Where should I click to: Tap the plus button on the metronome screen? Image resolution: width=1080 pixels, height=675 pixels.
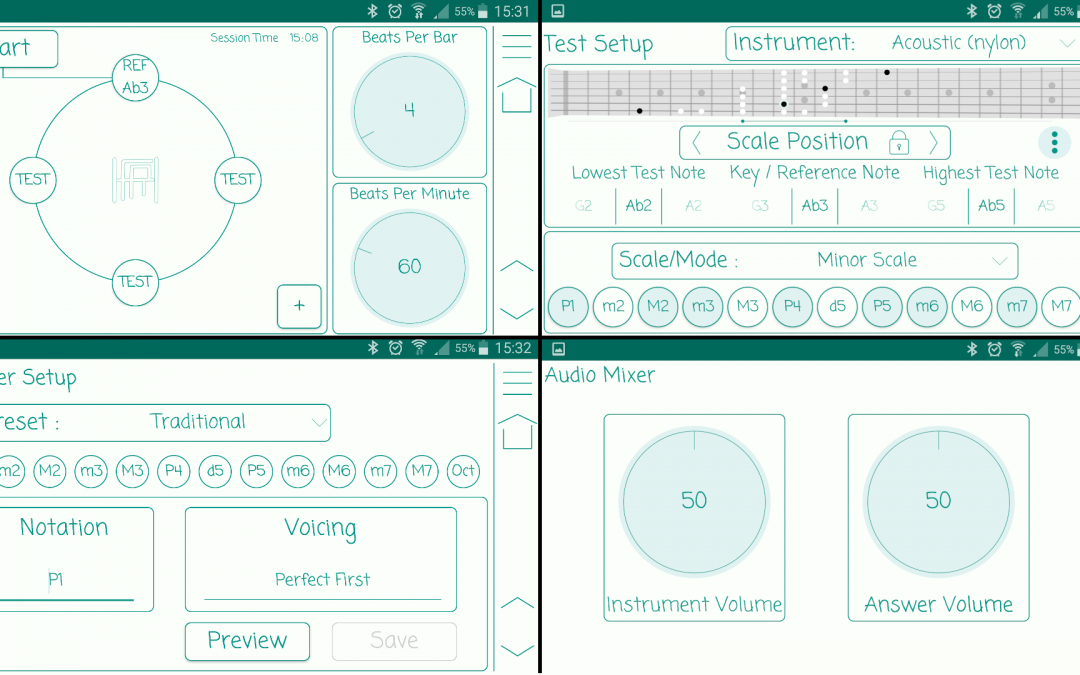pyautogui.click(x=299, y=307)
